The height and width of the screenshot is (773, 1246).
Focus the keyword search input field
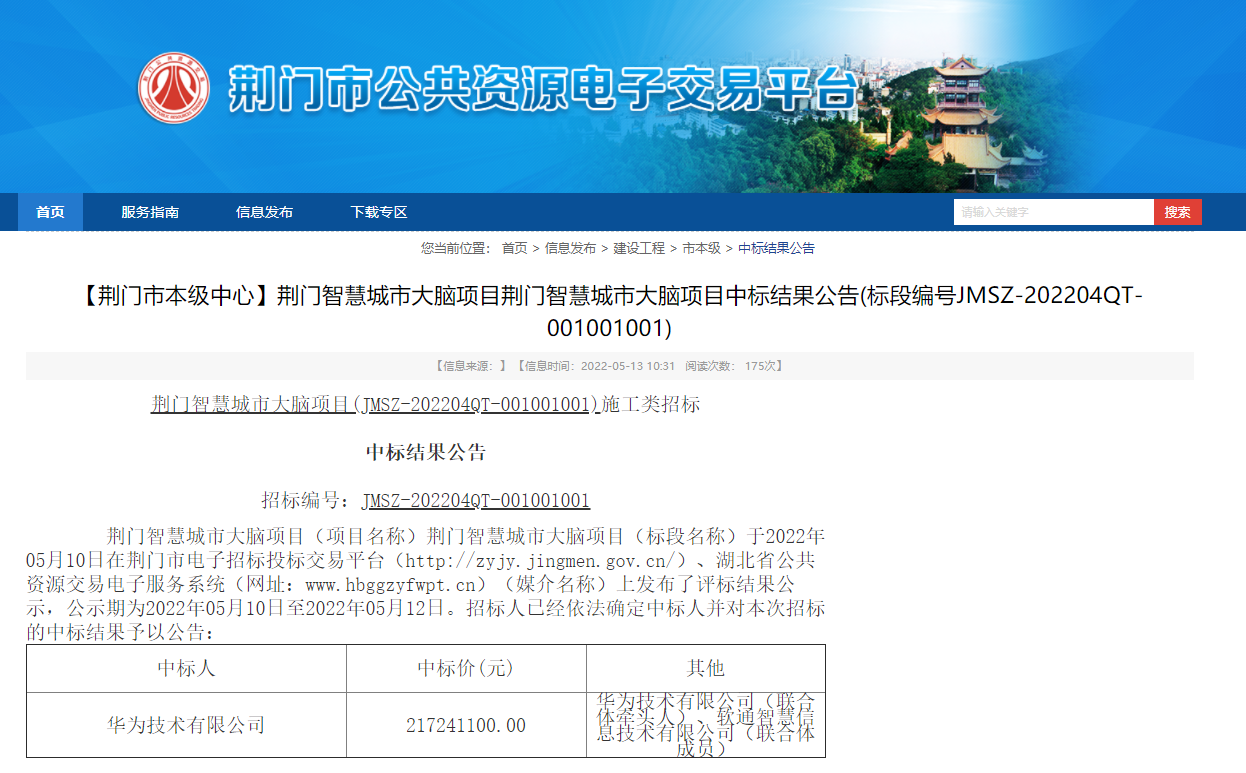point(1054,212)
